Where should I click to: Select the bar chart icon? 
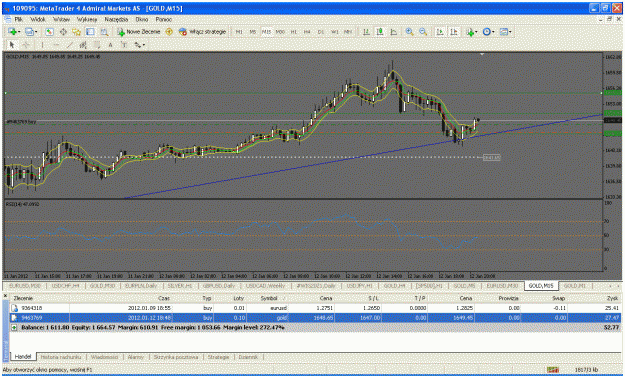coord(366,32)
